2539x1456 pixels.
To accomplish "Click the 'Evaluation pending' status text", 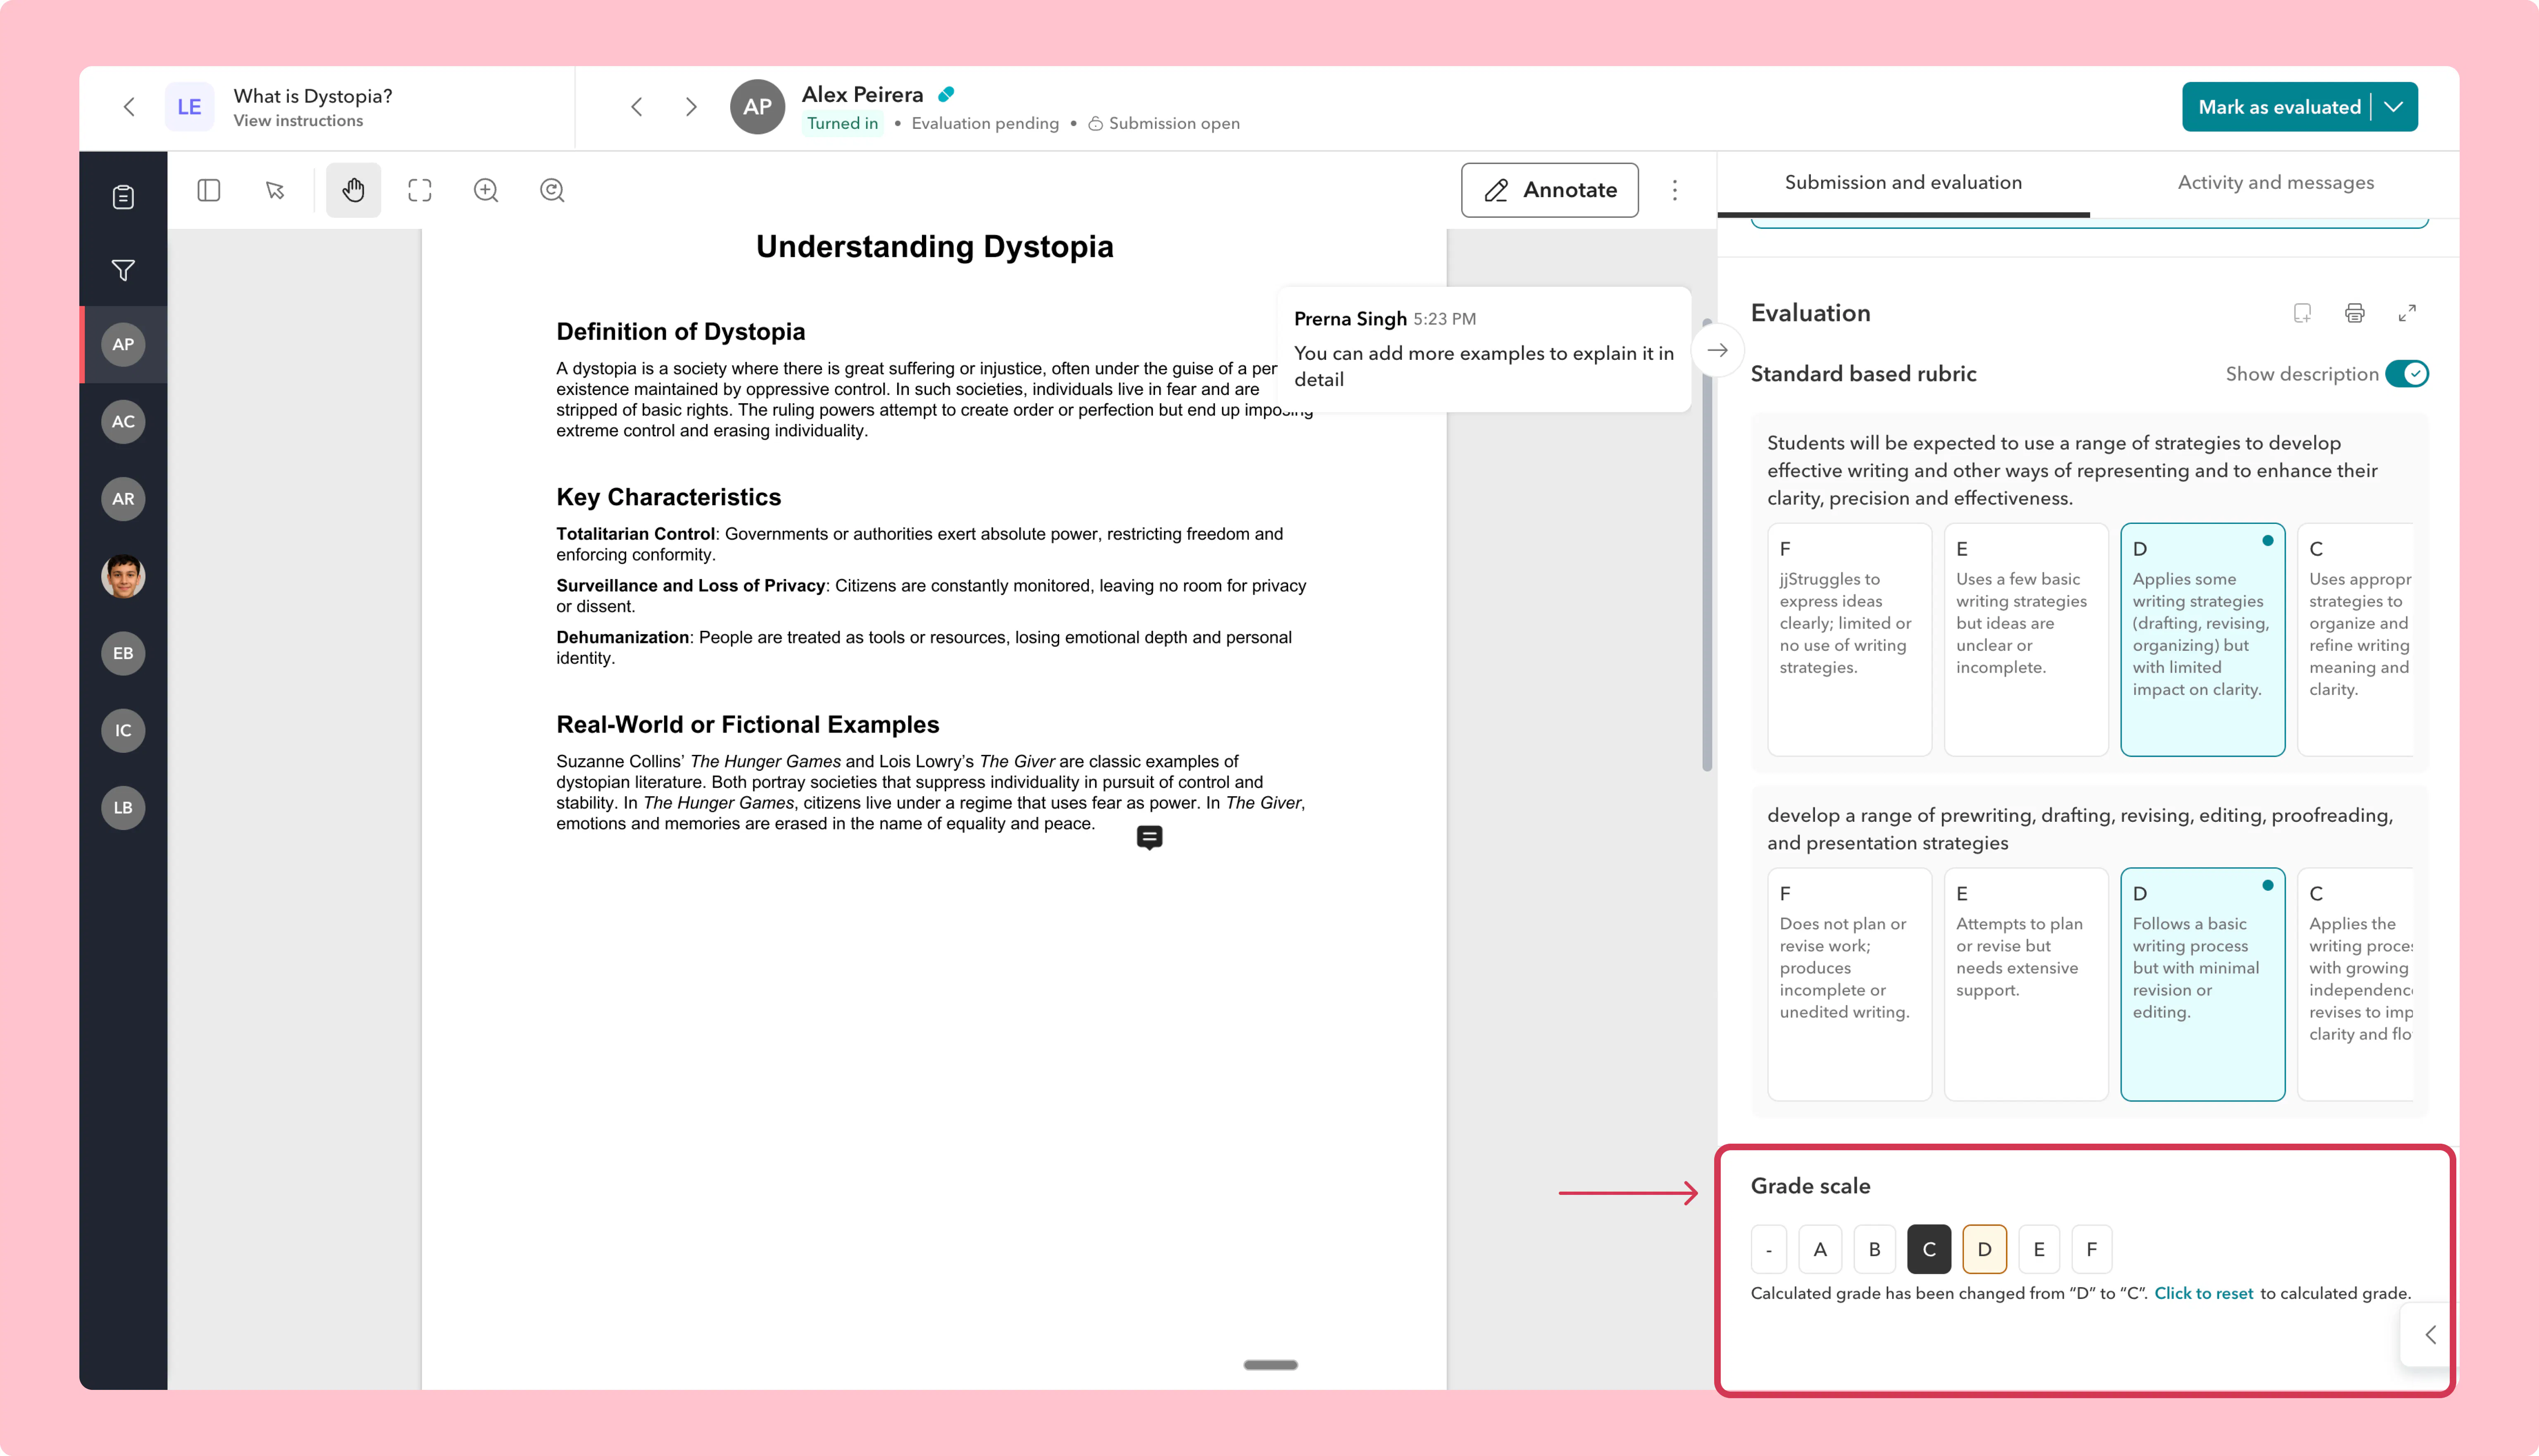I will pos(985,123).
